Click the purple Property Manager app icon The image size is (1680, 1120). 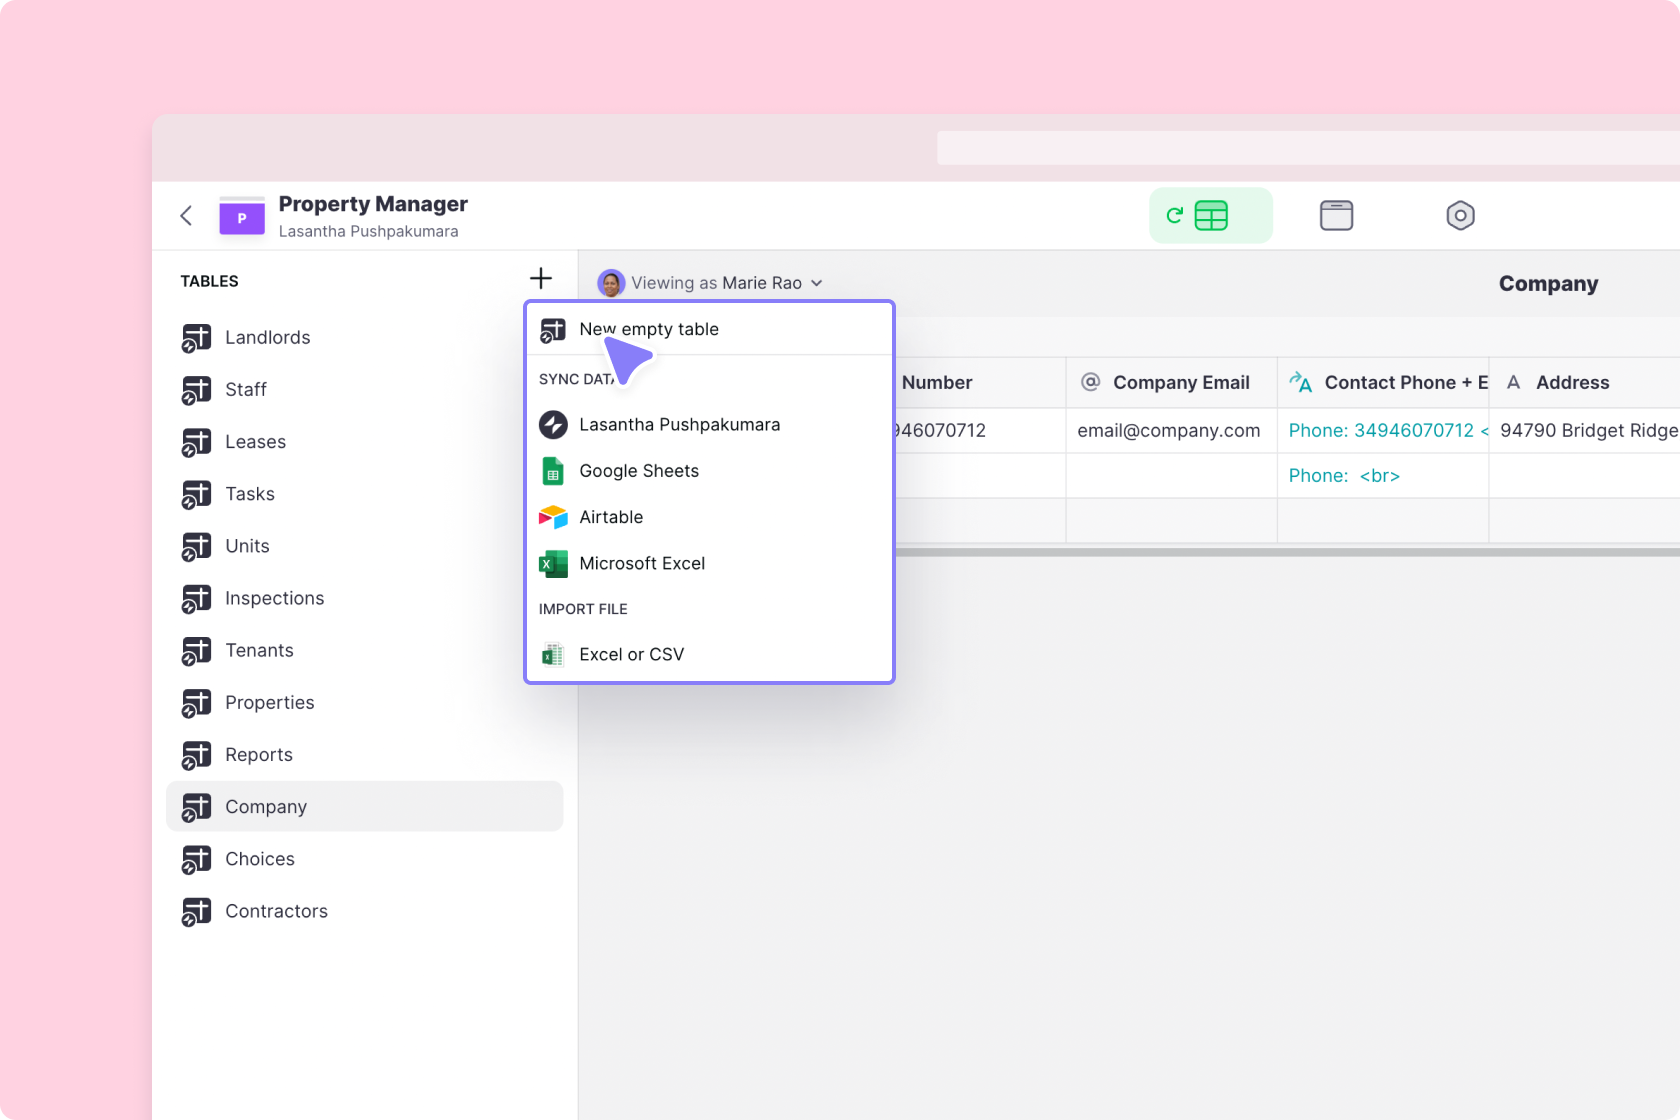point(242,217)
